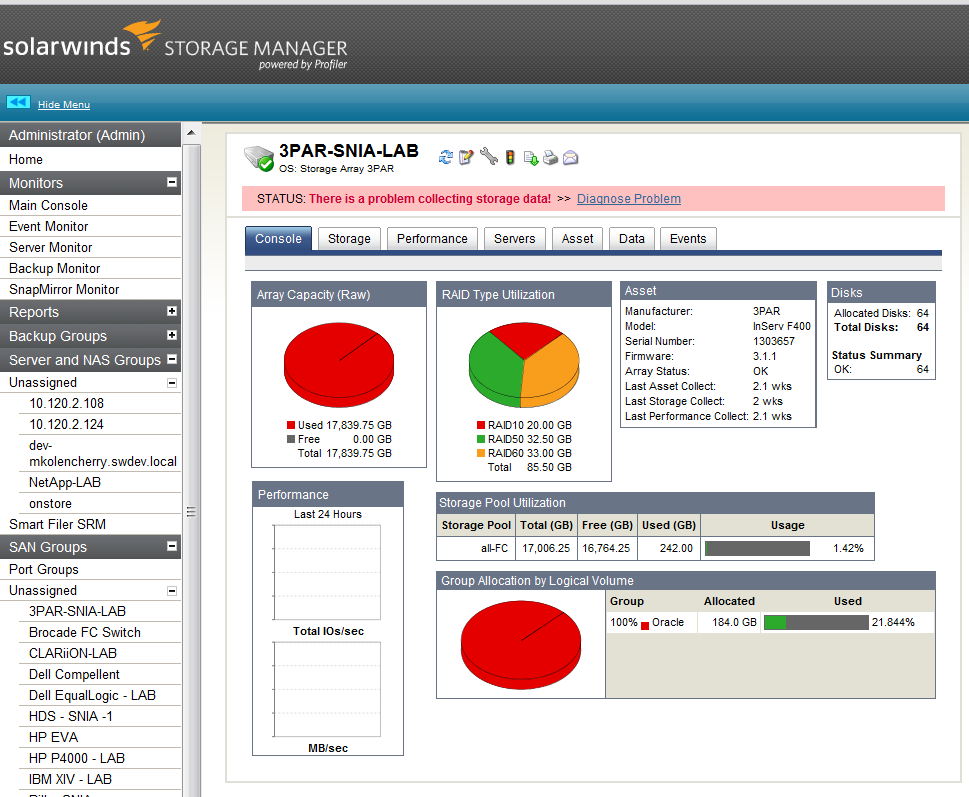This screenshot has width=969, height=797.
Task: Select HP EVA
Action: (53, 738)
